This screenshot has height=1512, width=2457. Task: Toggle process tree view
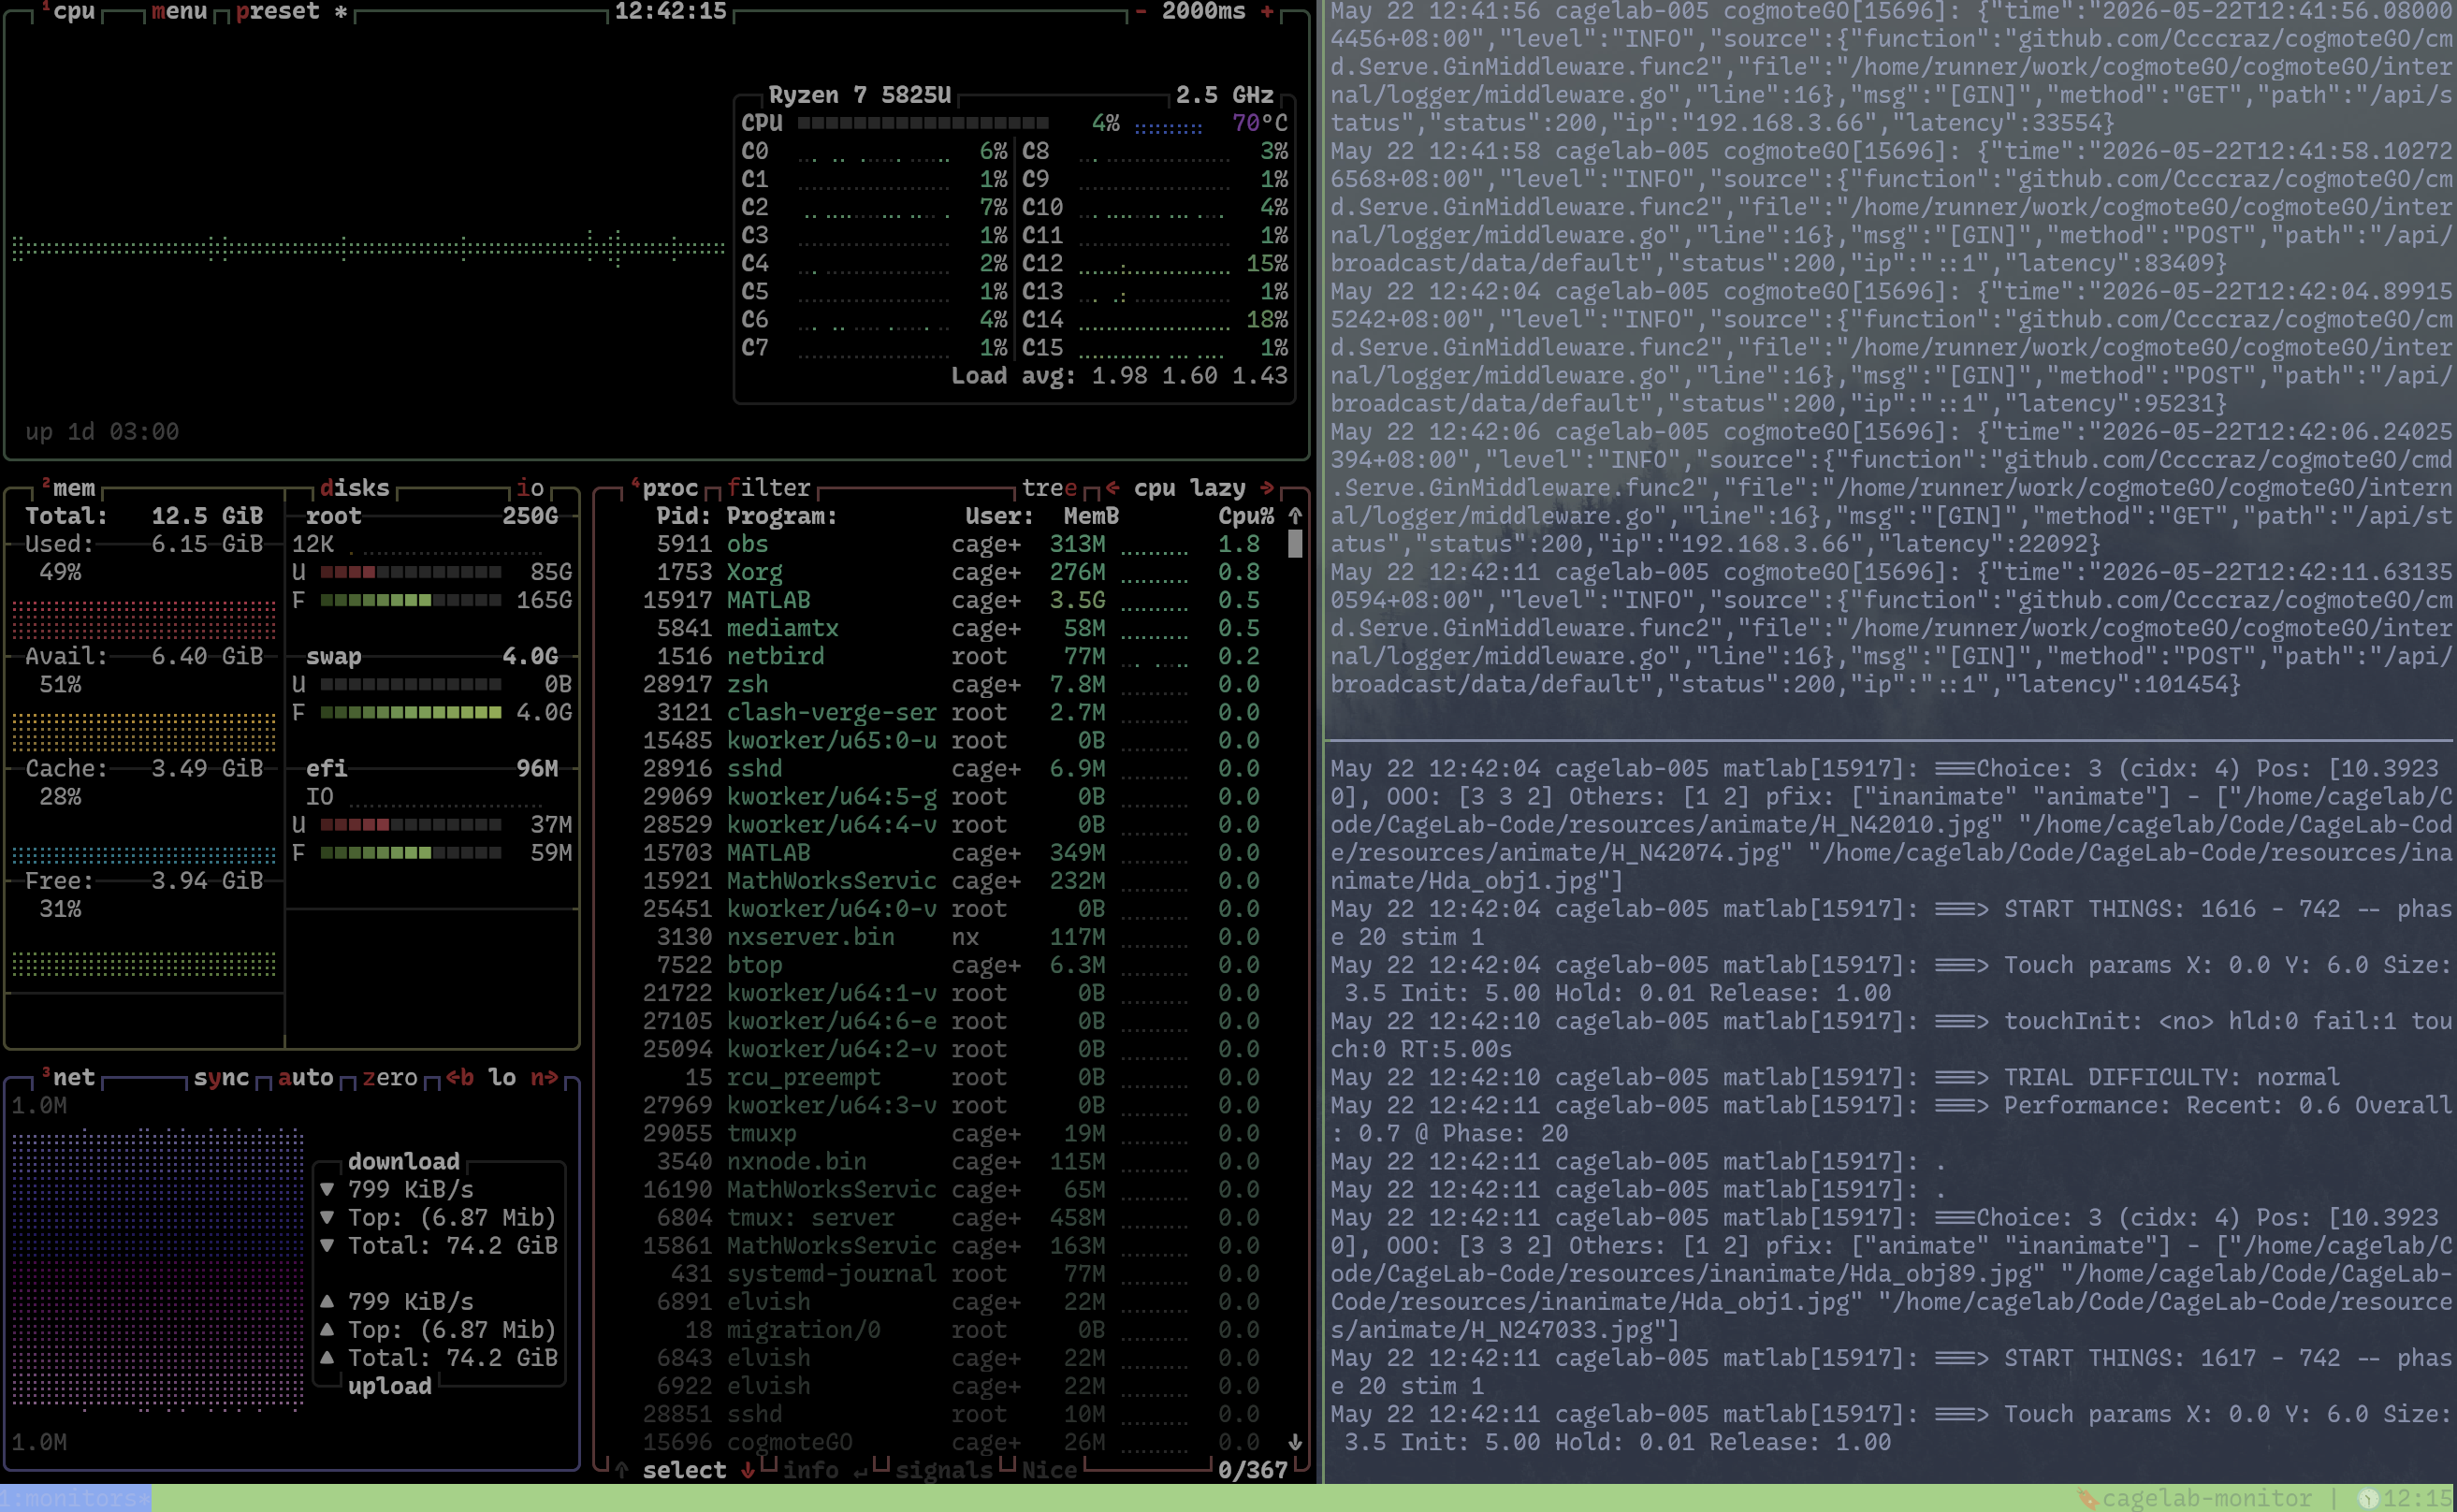(1049, 488)
